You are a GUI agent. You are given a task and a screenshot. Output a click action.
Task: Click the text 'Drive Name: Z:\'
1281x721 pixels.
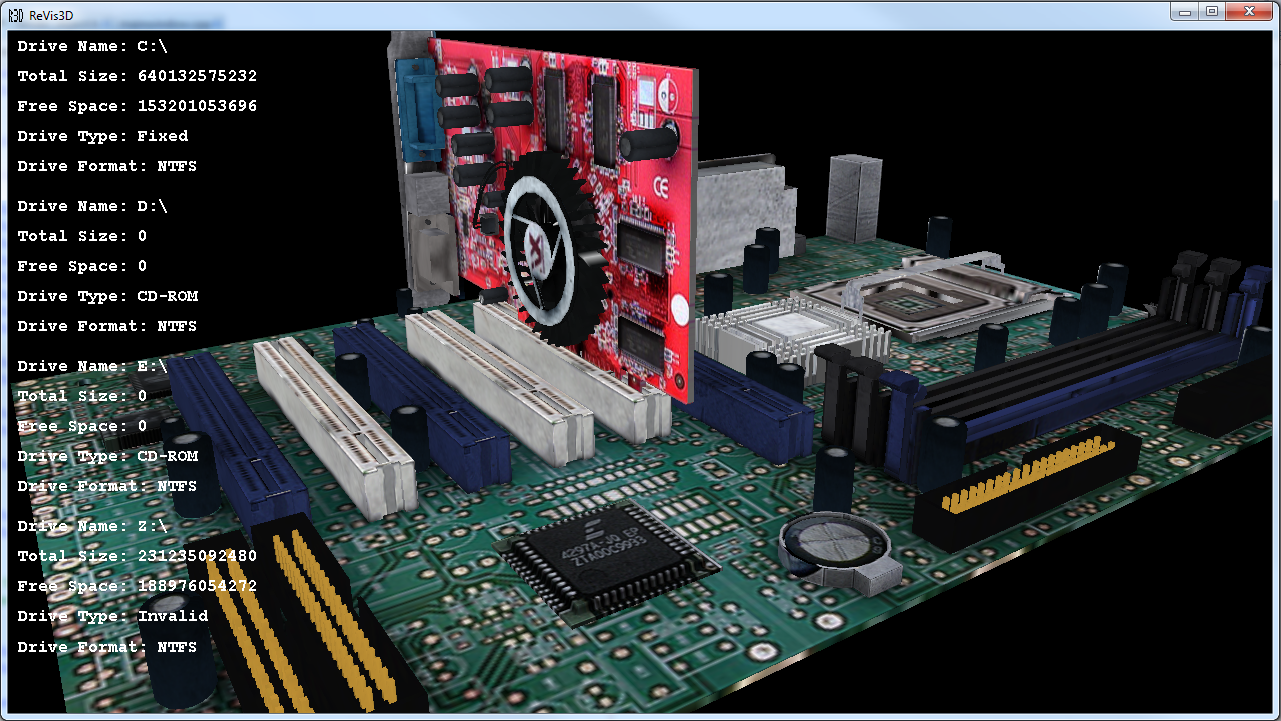click(93, 526)
